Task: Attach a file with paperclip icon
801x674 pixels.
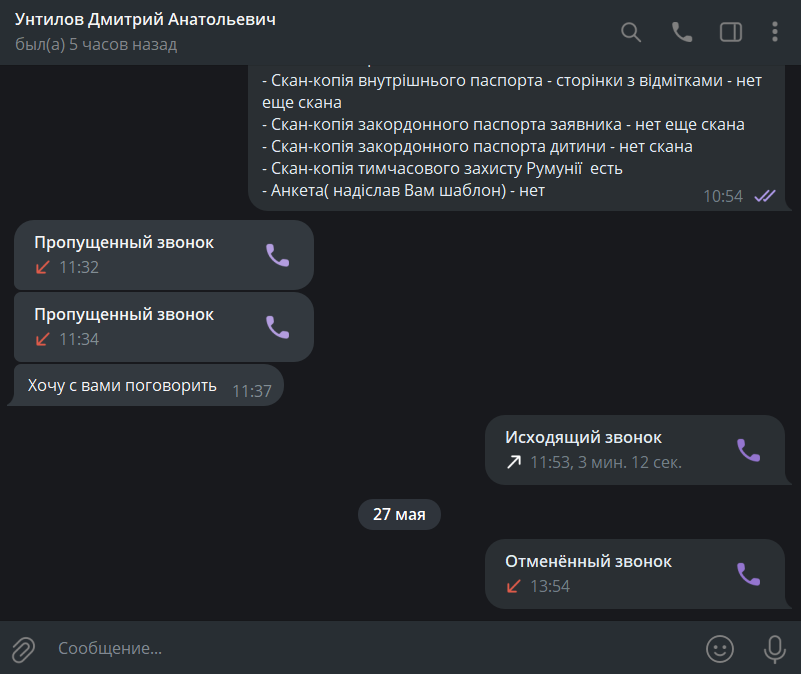Action: coord(23,649)
